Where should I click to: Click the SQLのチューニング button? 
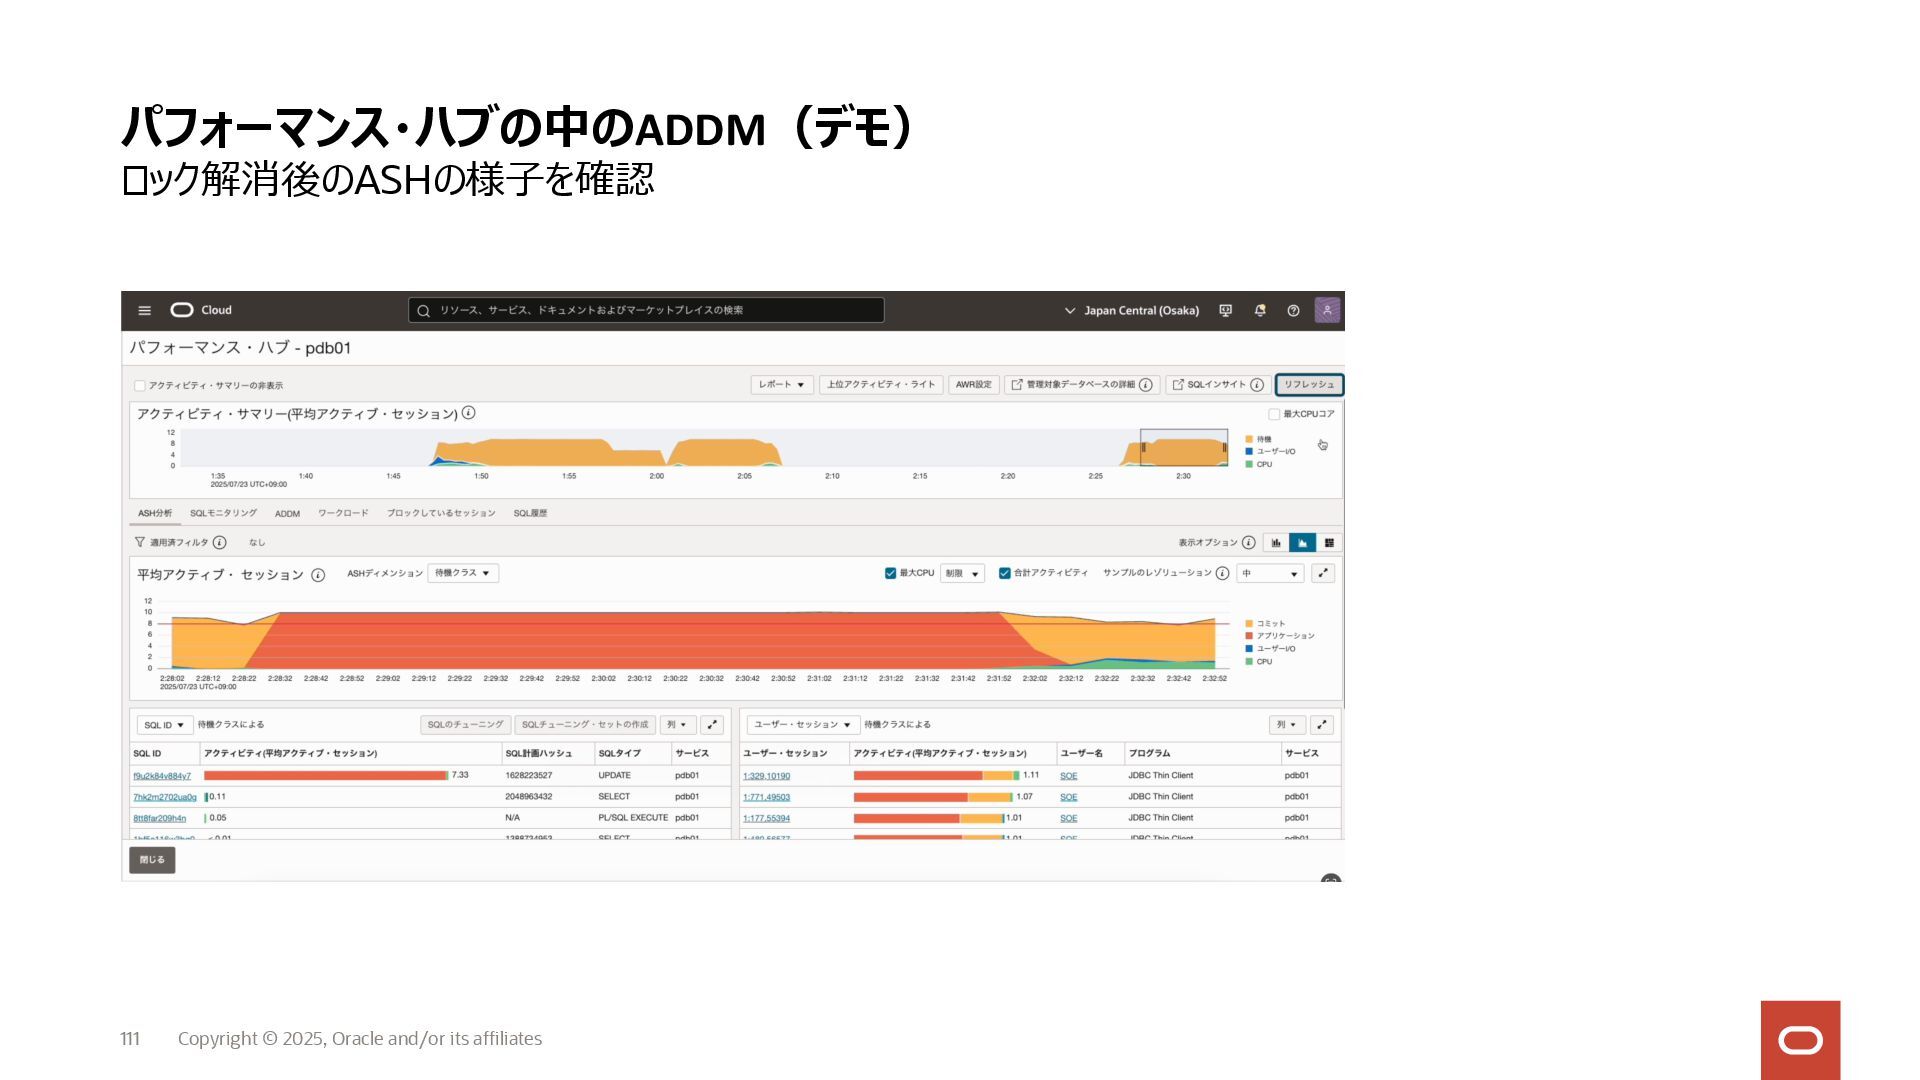click(465, 725)
